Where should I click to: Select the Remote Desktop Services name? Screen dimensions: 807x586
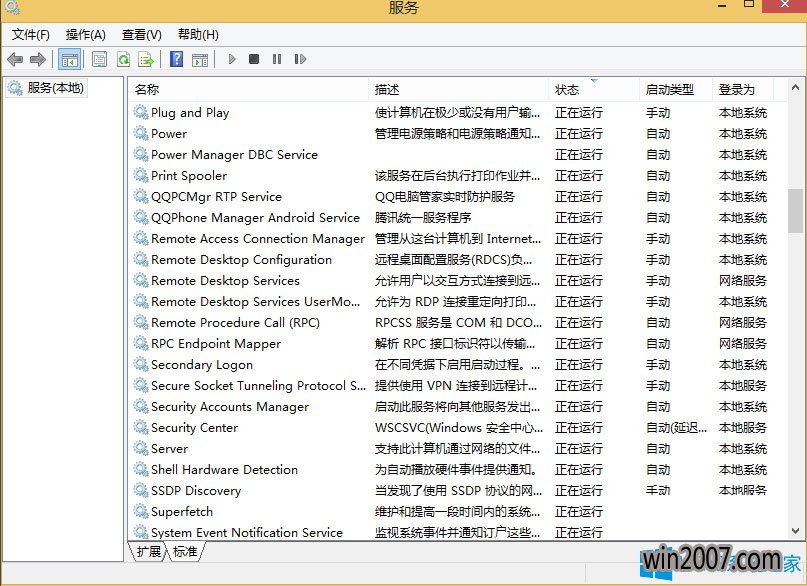(x=225, y=281)
